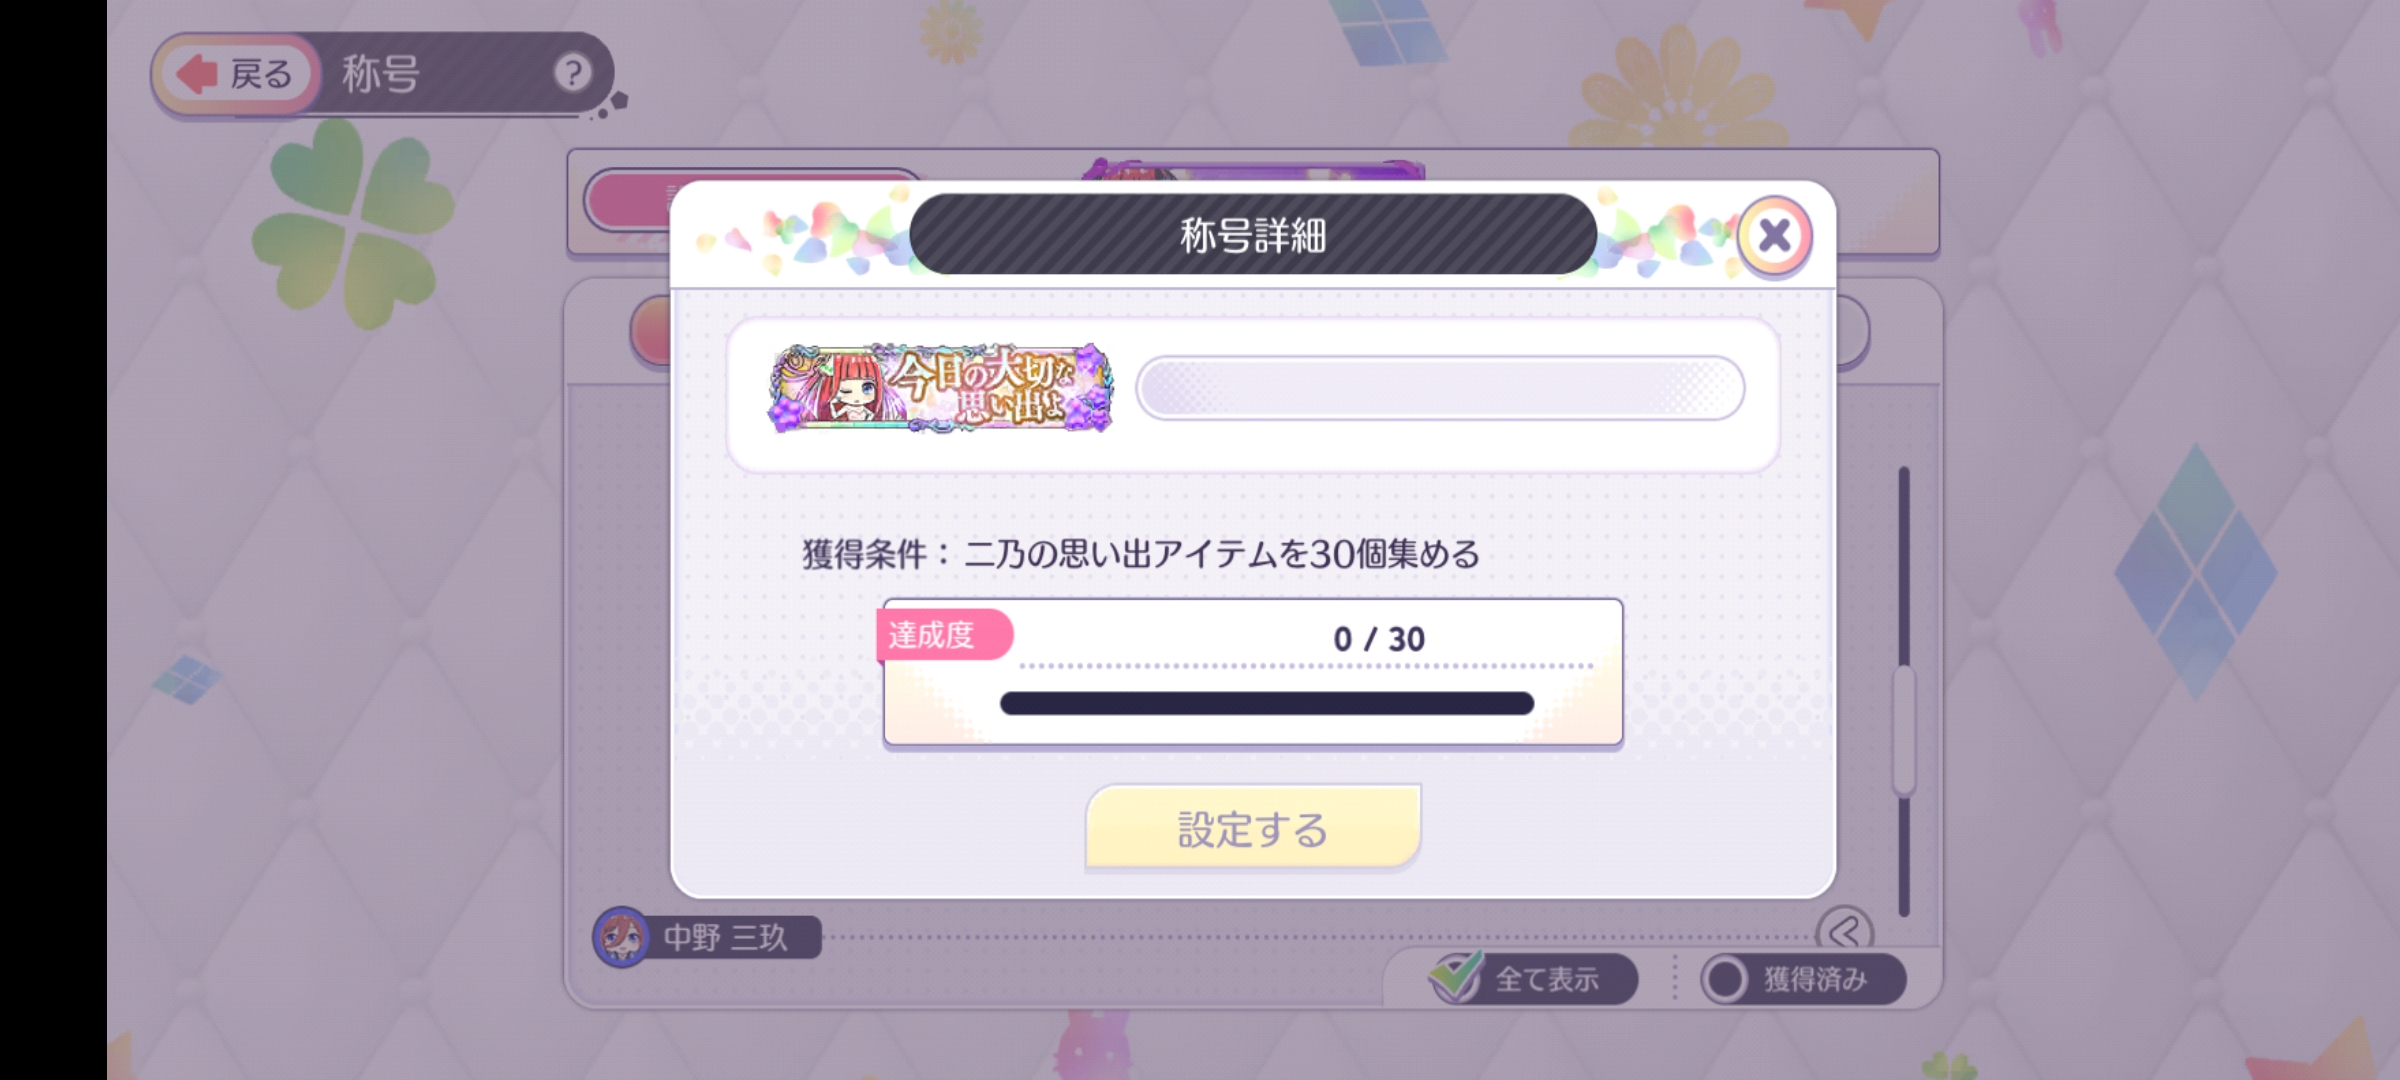
Task: Collapse list with the circular chevron icon
Action: [1844, 931]
